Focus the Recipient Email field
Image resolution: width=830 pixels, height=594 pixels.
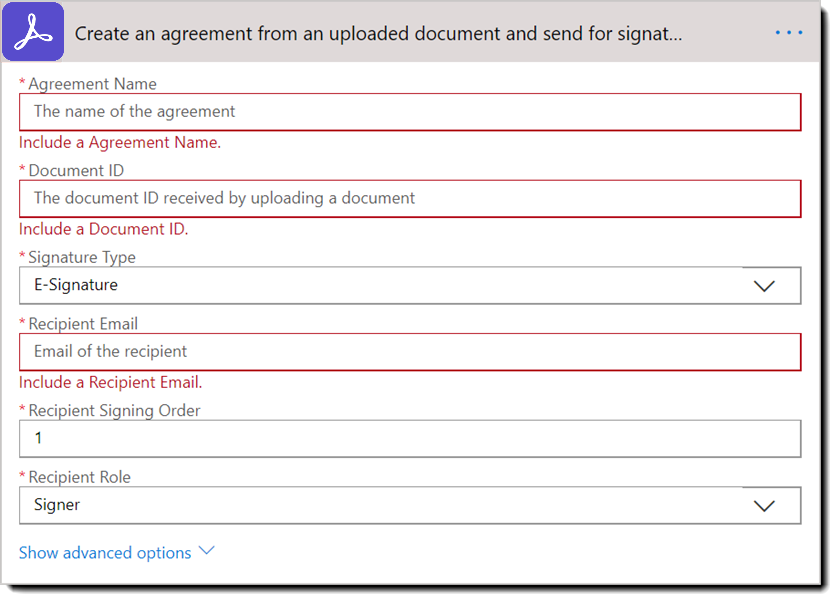click(x=410, y=352)
